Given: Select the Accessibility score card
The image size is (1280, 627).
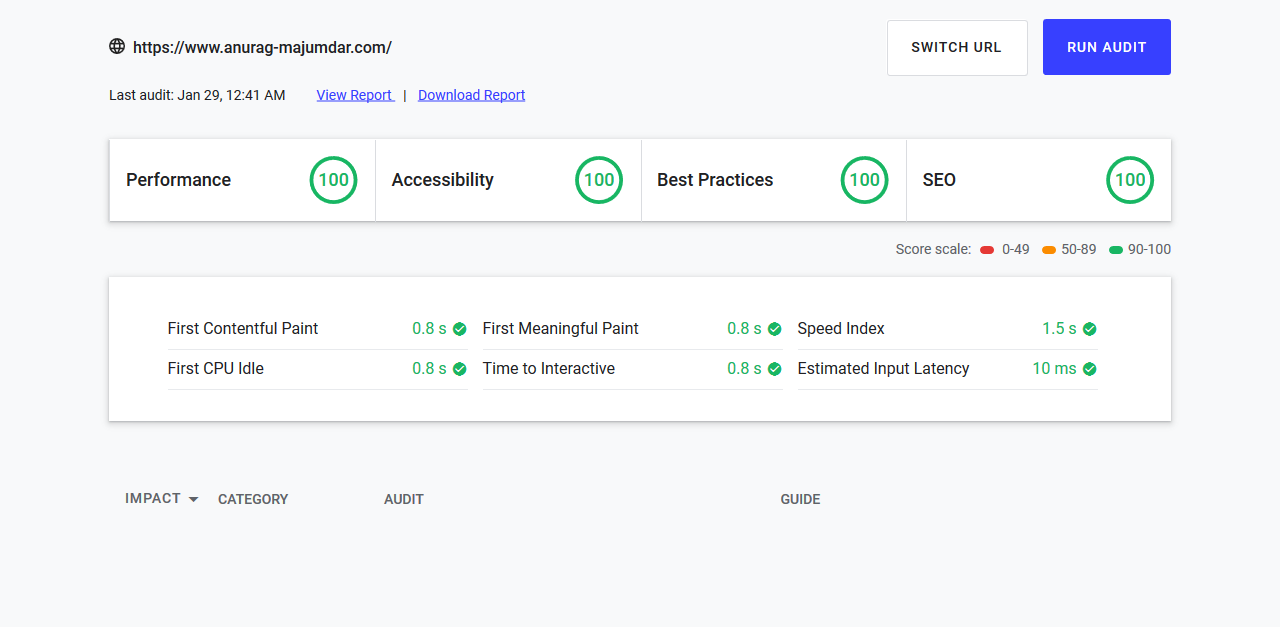Looking at the screenshot, I should click(508, 180).
